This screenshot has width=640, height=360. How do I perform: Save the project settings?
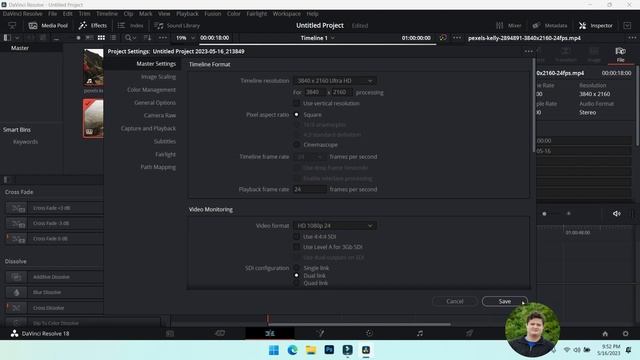pyautogui.click(x=504, y=301)
